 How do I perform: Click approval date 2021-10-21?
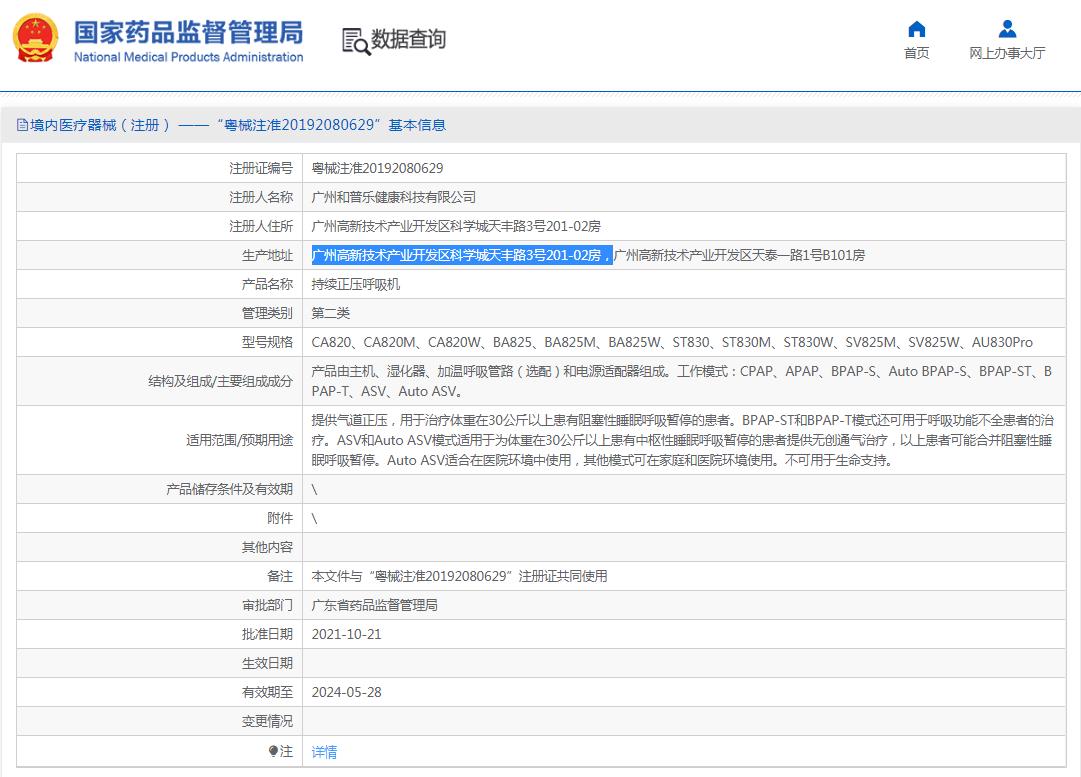[x=346, y=634]
